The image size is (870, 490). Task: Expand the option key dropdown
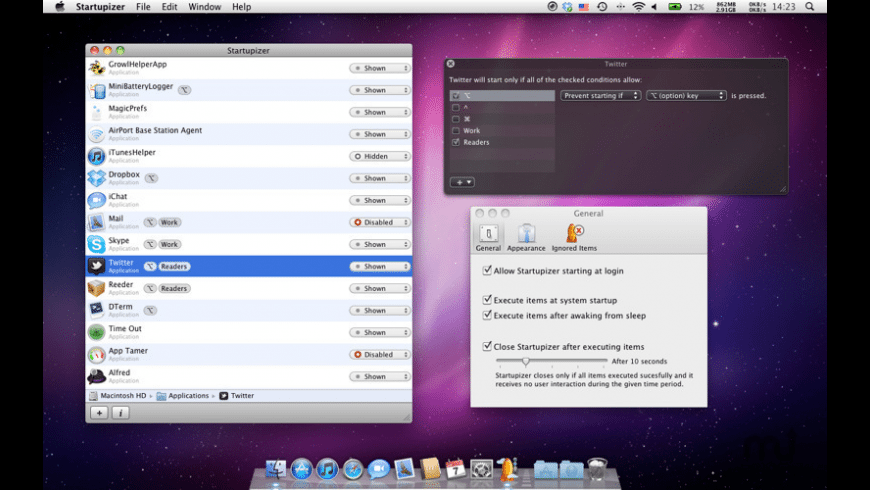click(685, 96)
